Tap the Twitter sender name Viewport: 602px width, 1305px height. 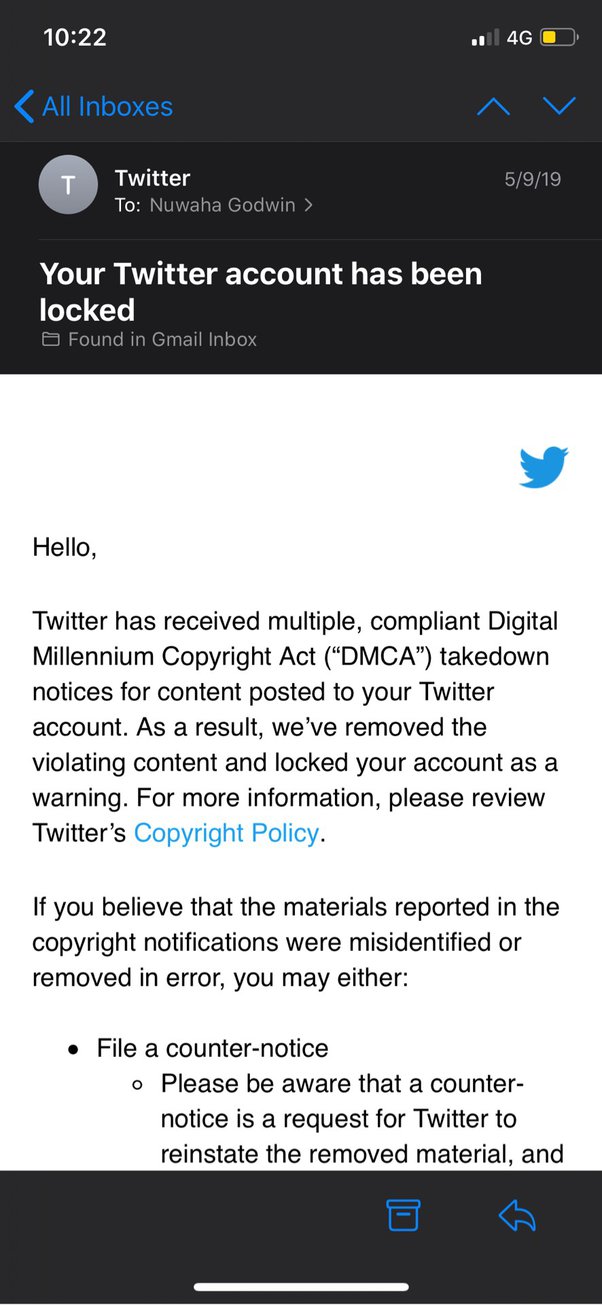[151, 177]
